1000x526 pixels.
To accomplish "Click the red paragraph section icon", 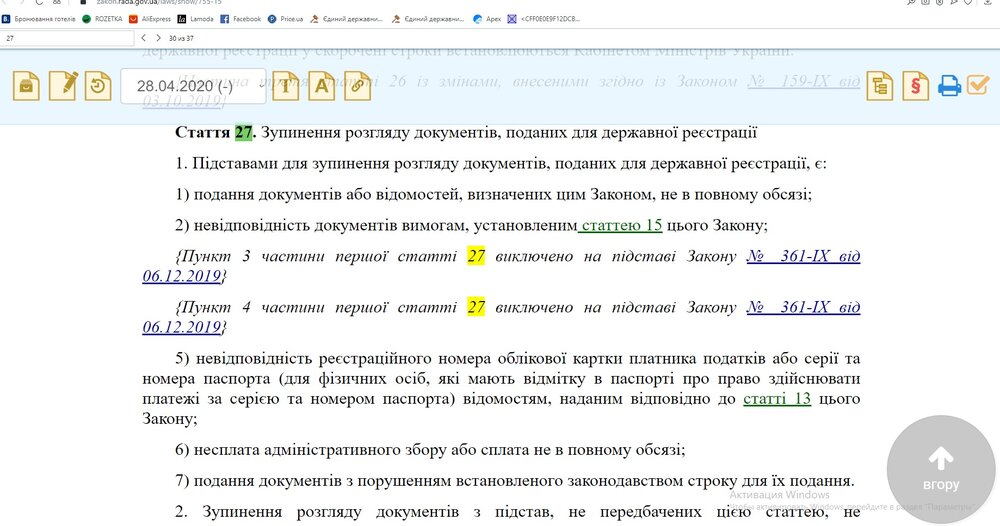I will [916, 85].
